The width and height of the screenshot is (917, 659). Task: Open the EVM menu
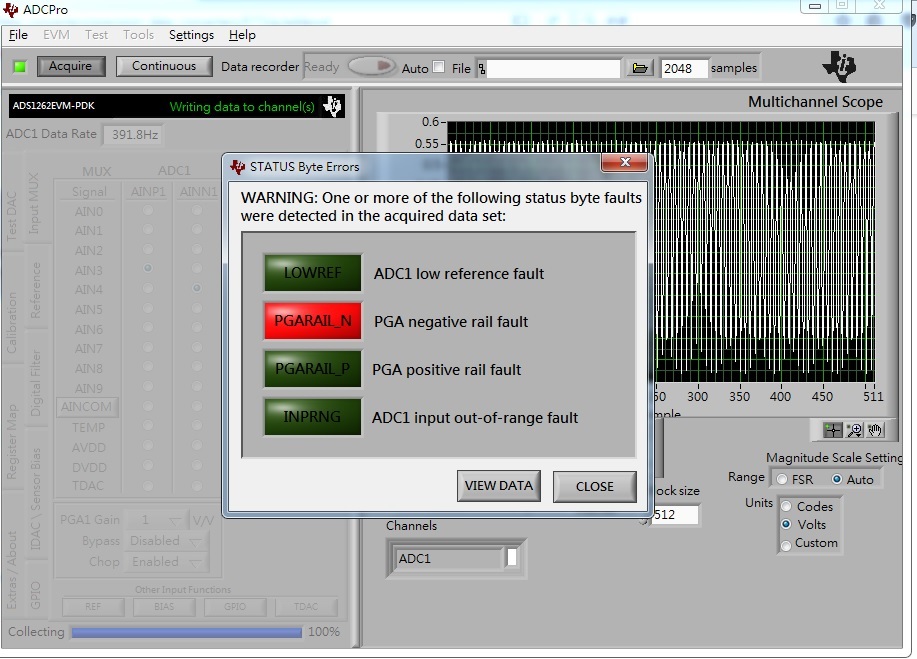[56, 35]
